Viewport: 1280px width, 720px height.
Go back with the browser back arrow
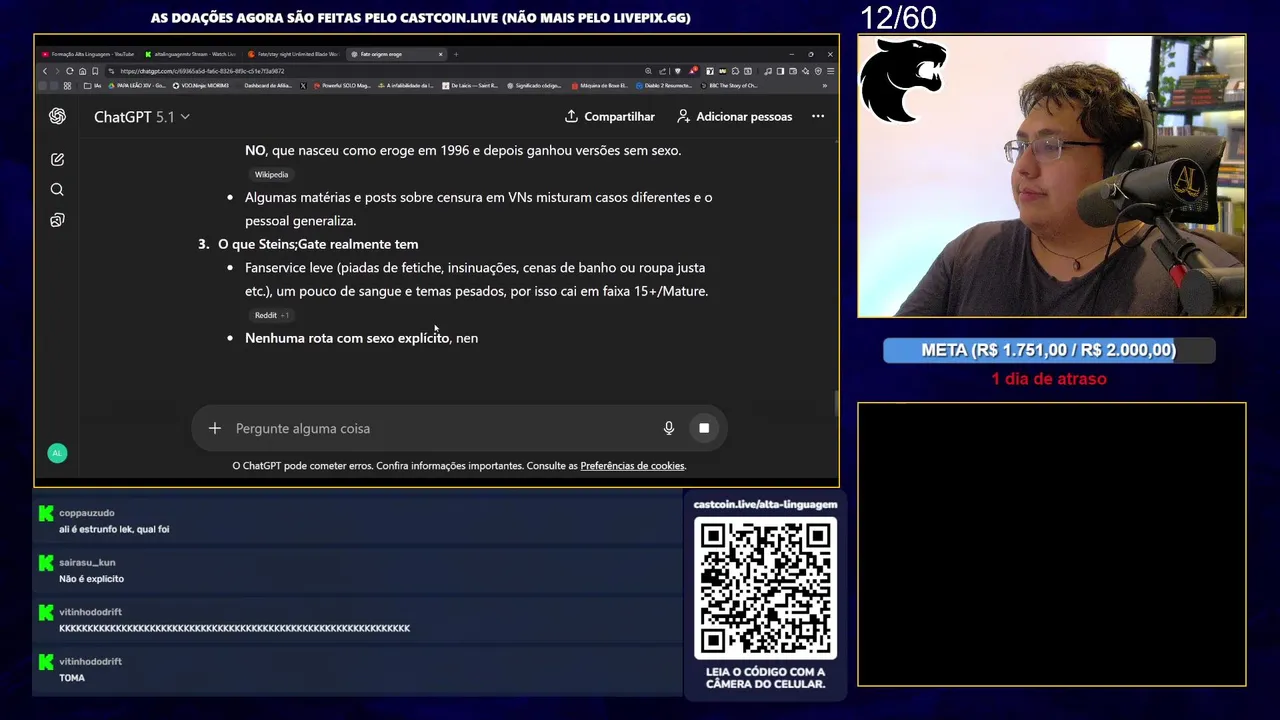point(45,71)
